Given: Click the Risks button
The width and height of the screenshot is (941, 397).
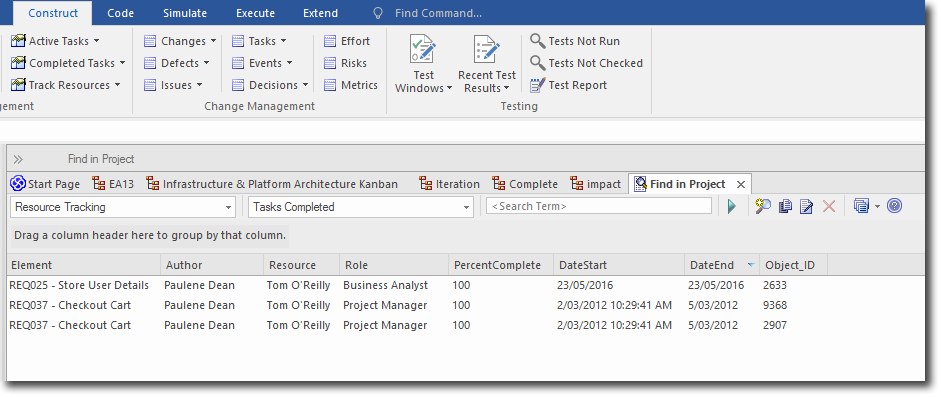Looking at the screenshot, I should (345, 63).
